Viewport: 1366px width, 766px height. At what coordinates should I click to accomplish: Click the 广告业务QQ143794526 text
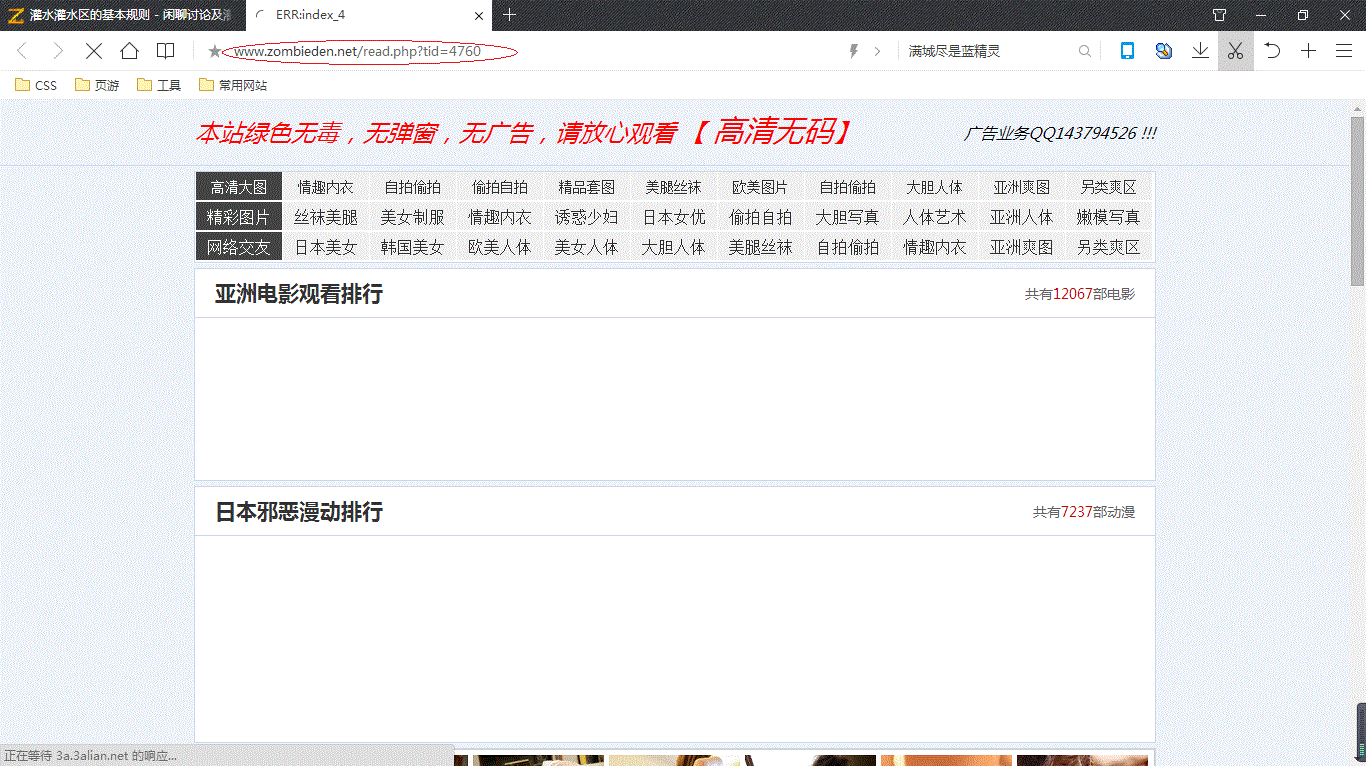[1060, 133]
